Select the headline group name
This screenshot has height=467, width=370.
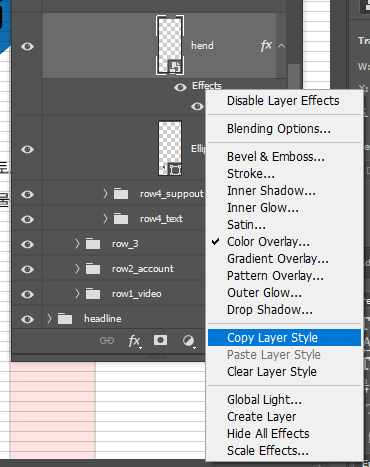(x=103, y=319)
